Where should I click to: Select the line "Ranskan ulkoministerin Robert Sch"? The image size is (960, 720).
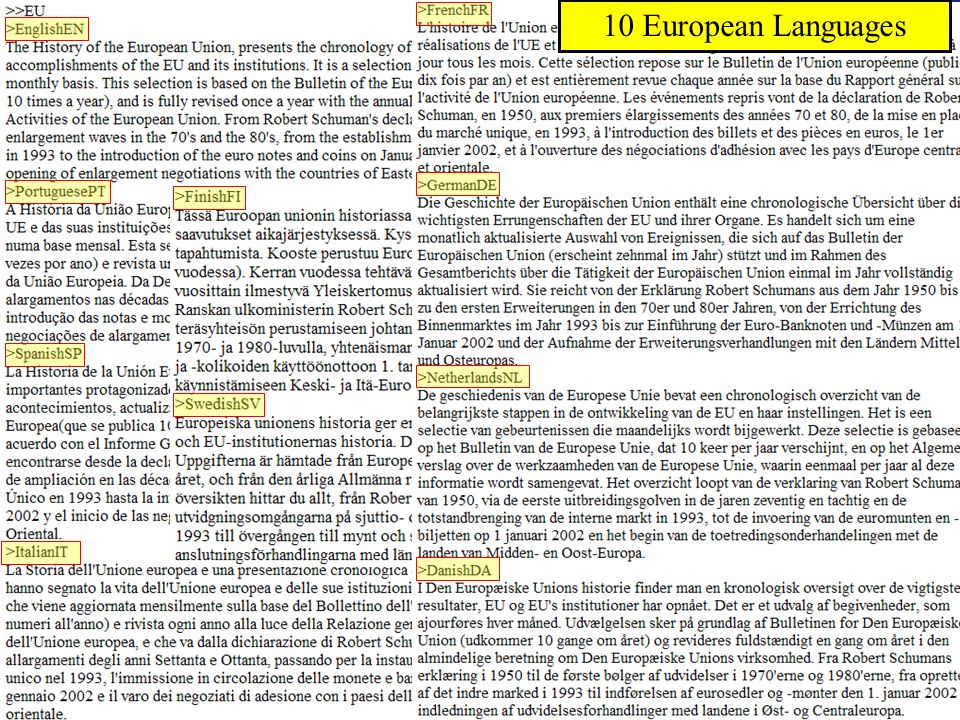[x=293, y=310]
